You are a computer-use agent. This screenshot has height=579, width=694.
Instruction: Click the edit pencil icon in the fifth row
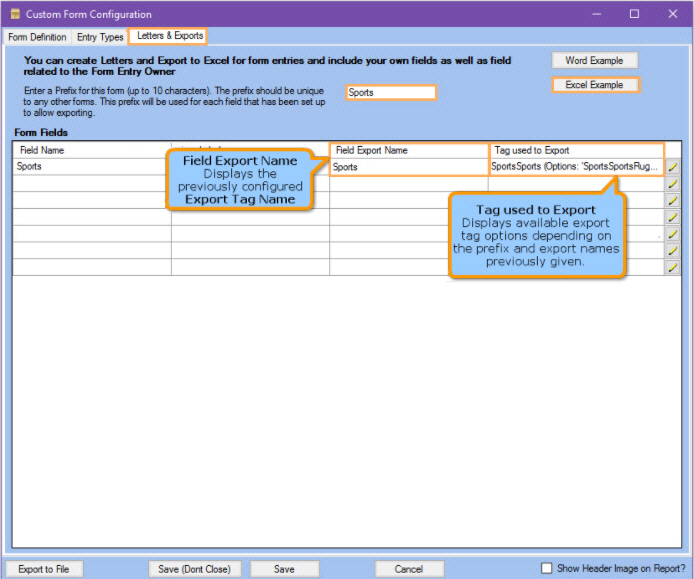[x=673, y=234]
